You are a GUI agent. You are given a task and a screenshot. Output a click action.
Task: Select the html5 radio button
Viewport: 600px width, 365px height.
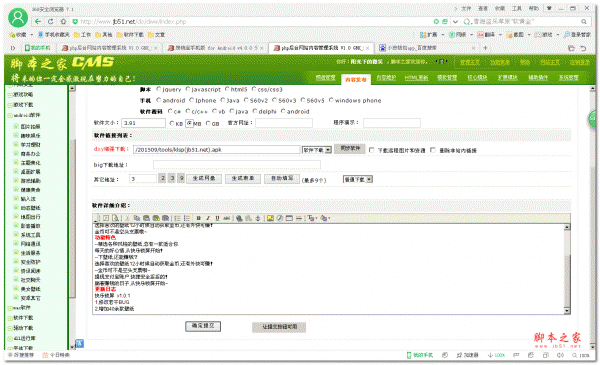pyautogui.click(x=227, y=89)
